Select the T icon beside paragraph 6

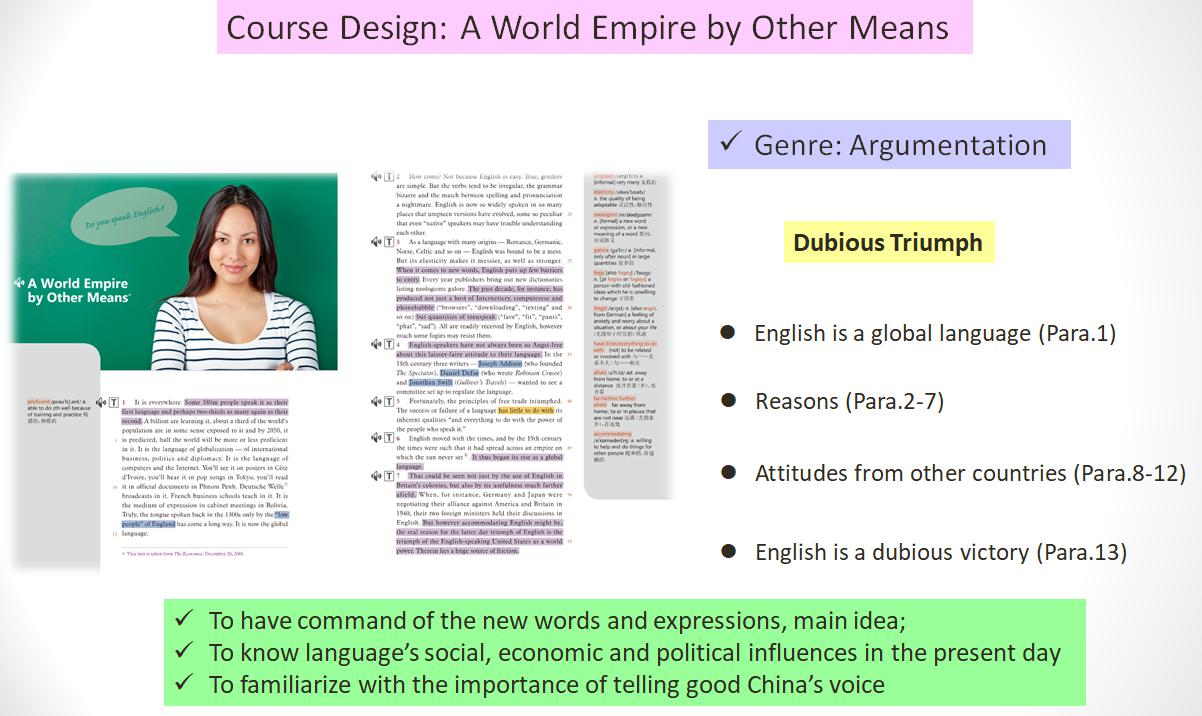tap(388, 438)
